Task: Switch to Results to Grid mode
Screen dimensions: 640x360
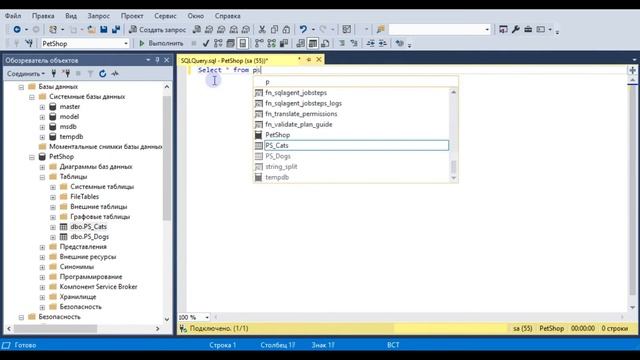Action: click(x=313, y=43)
